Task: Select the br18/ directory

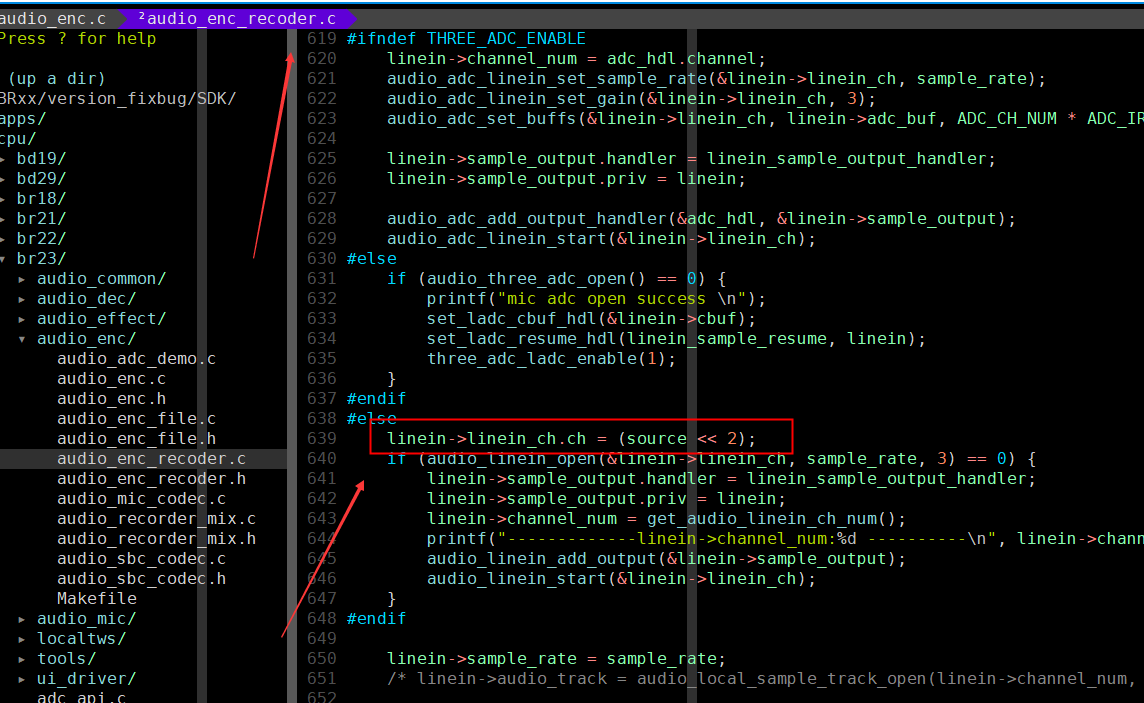Action: pos(42,199)
